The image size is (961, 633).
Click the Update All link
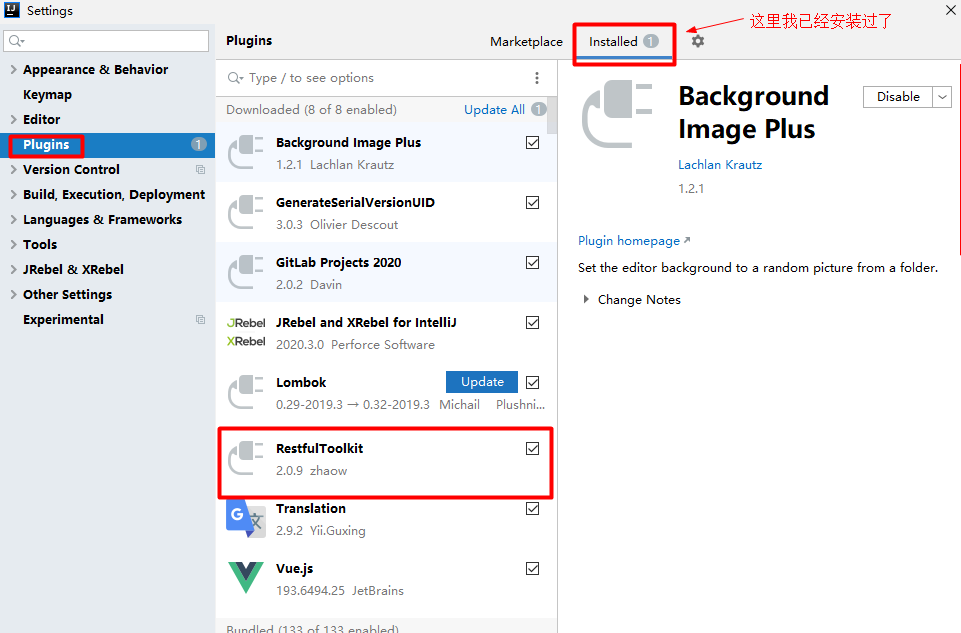click(494, 110)
